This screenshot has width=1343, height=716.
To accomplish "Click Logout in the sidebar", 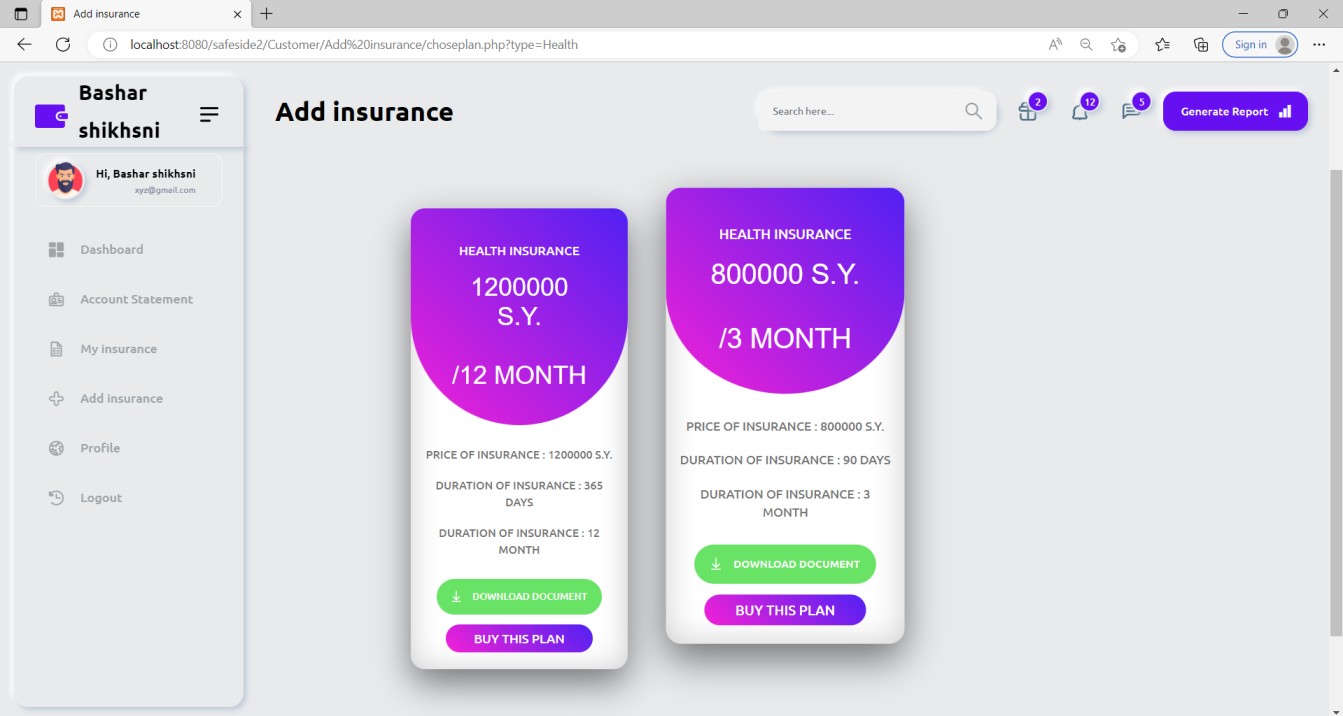I will coord(101,498).
